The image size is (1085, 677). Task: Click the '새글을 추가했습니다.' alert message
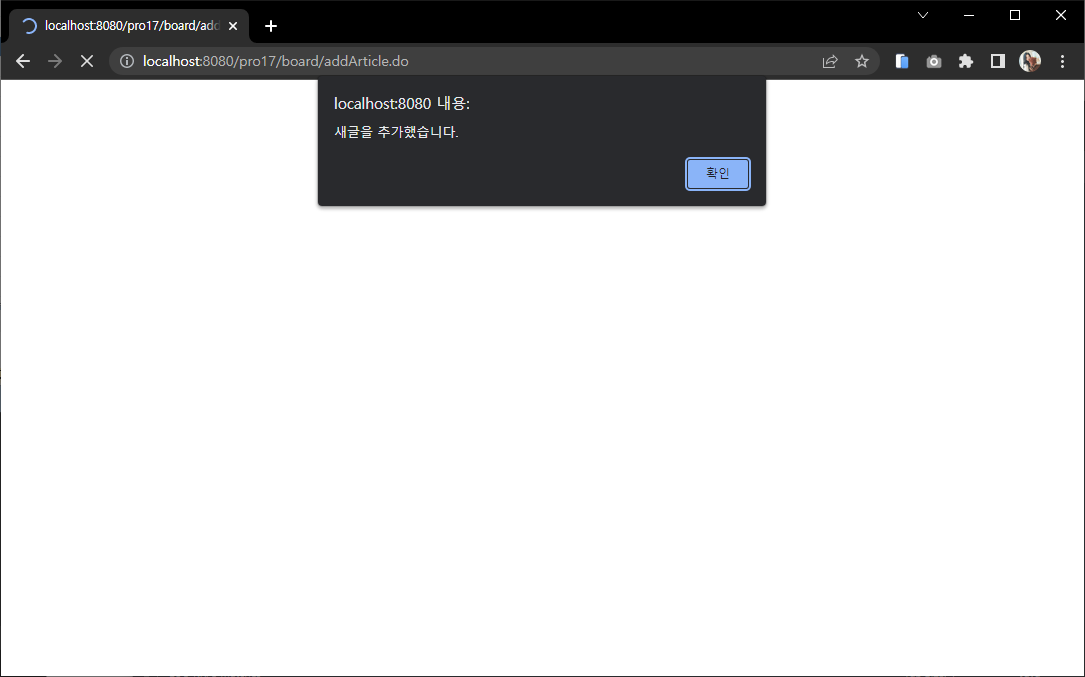(396, 132)
